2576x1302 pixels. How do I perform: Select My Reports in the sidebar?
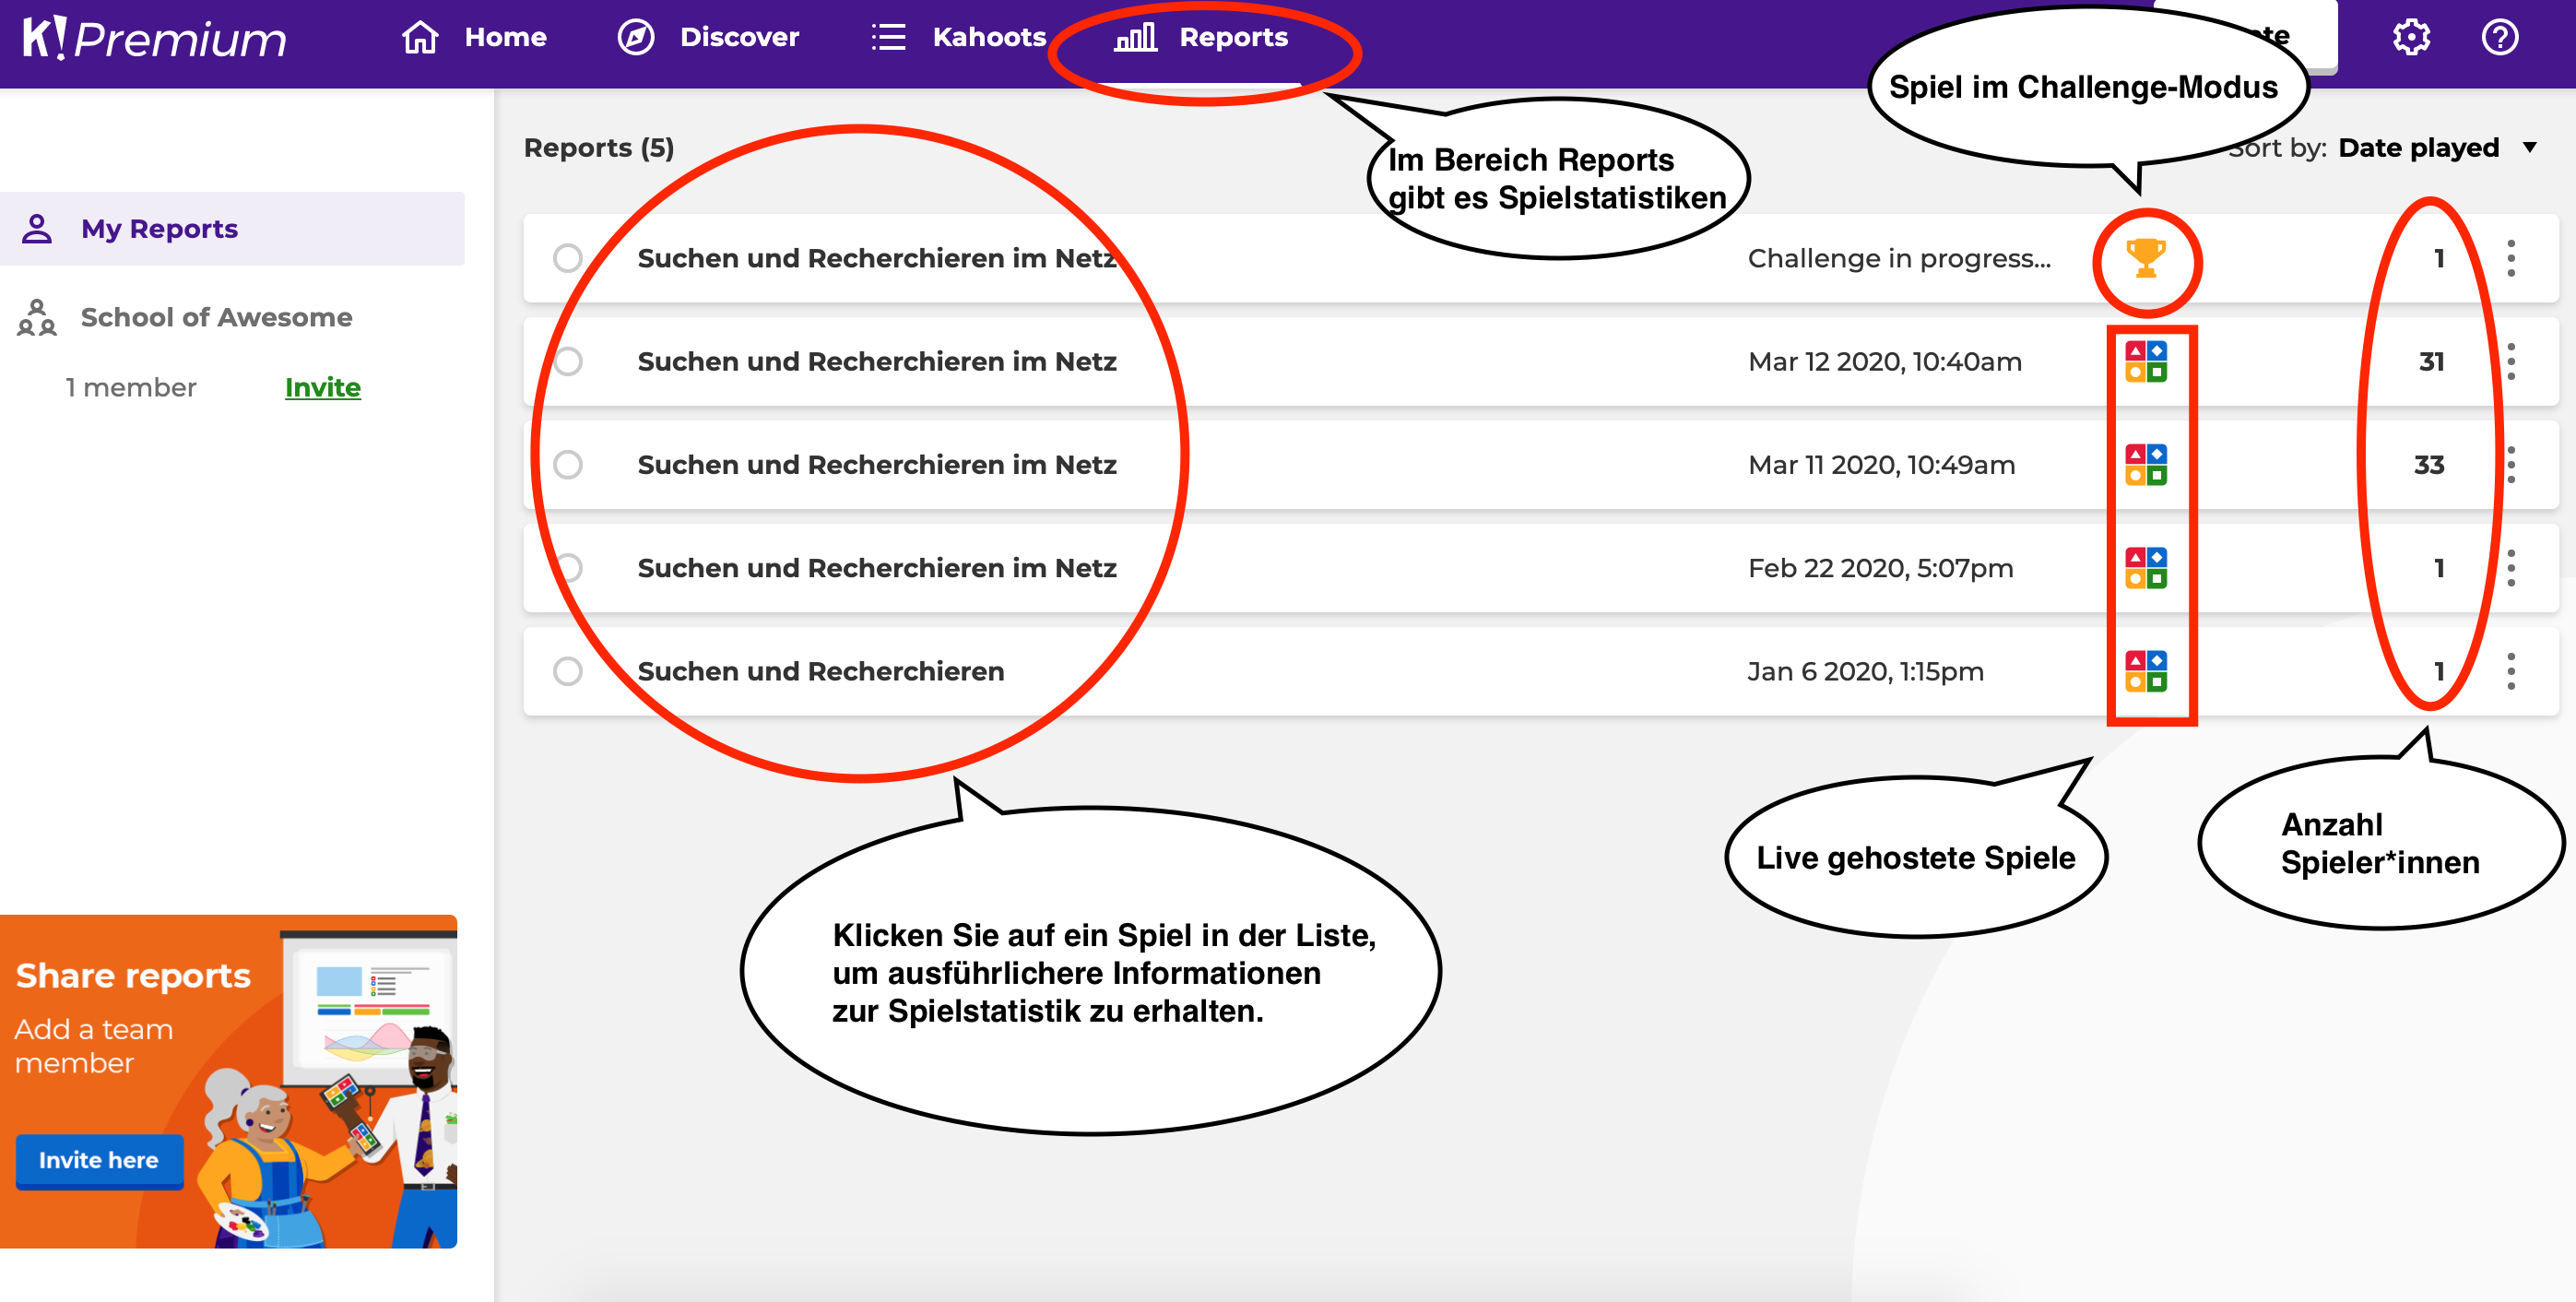click(x=232, y=229)
